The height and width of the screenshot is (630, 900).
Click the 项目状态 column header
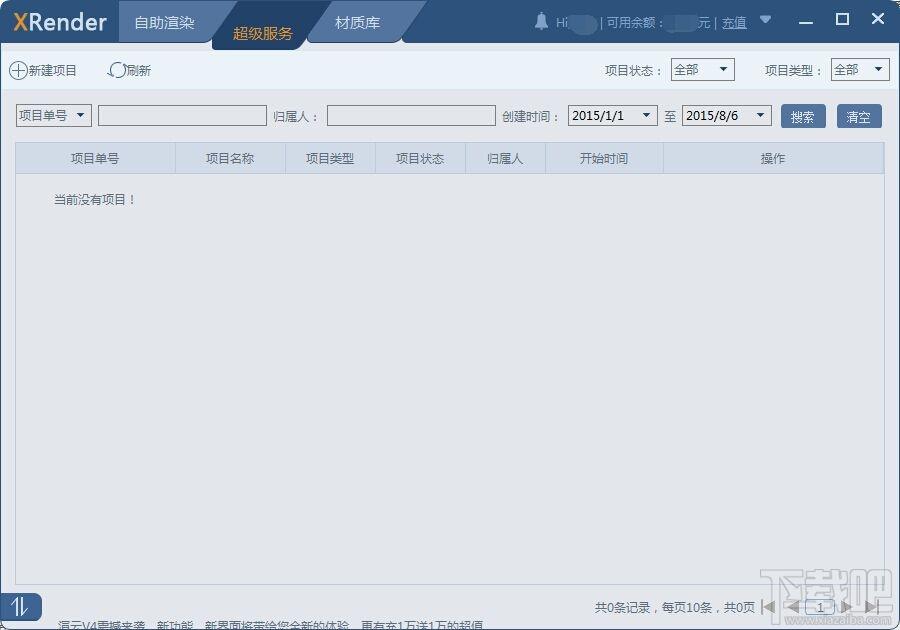click(x=420, y=158)
